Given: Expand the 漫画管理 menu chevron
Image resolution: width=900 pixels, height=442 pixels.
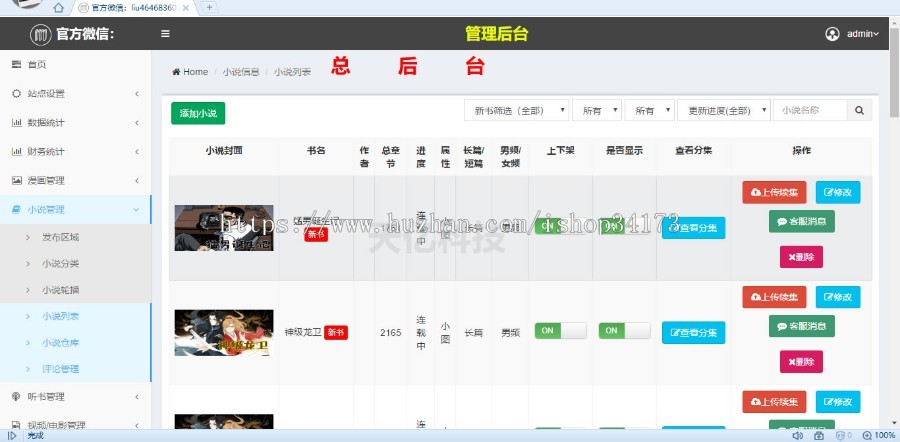Looking at the screenshot, I should tap(137, 180).
